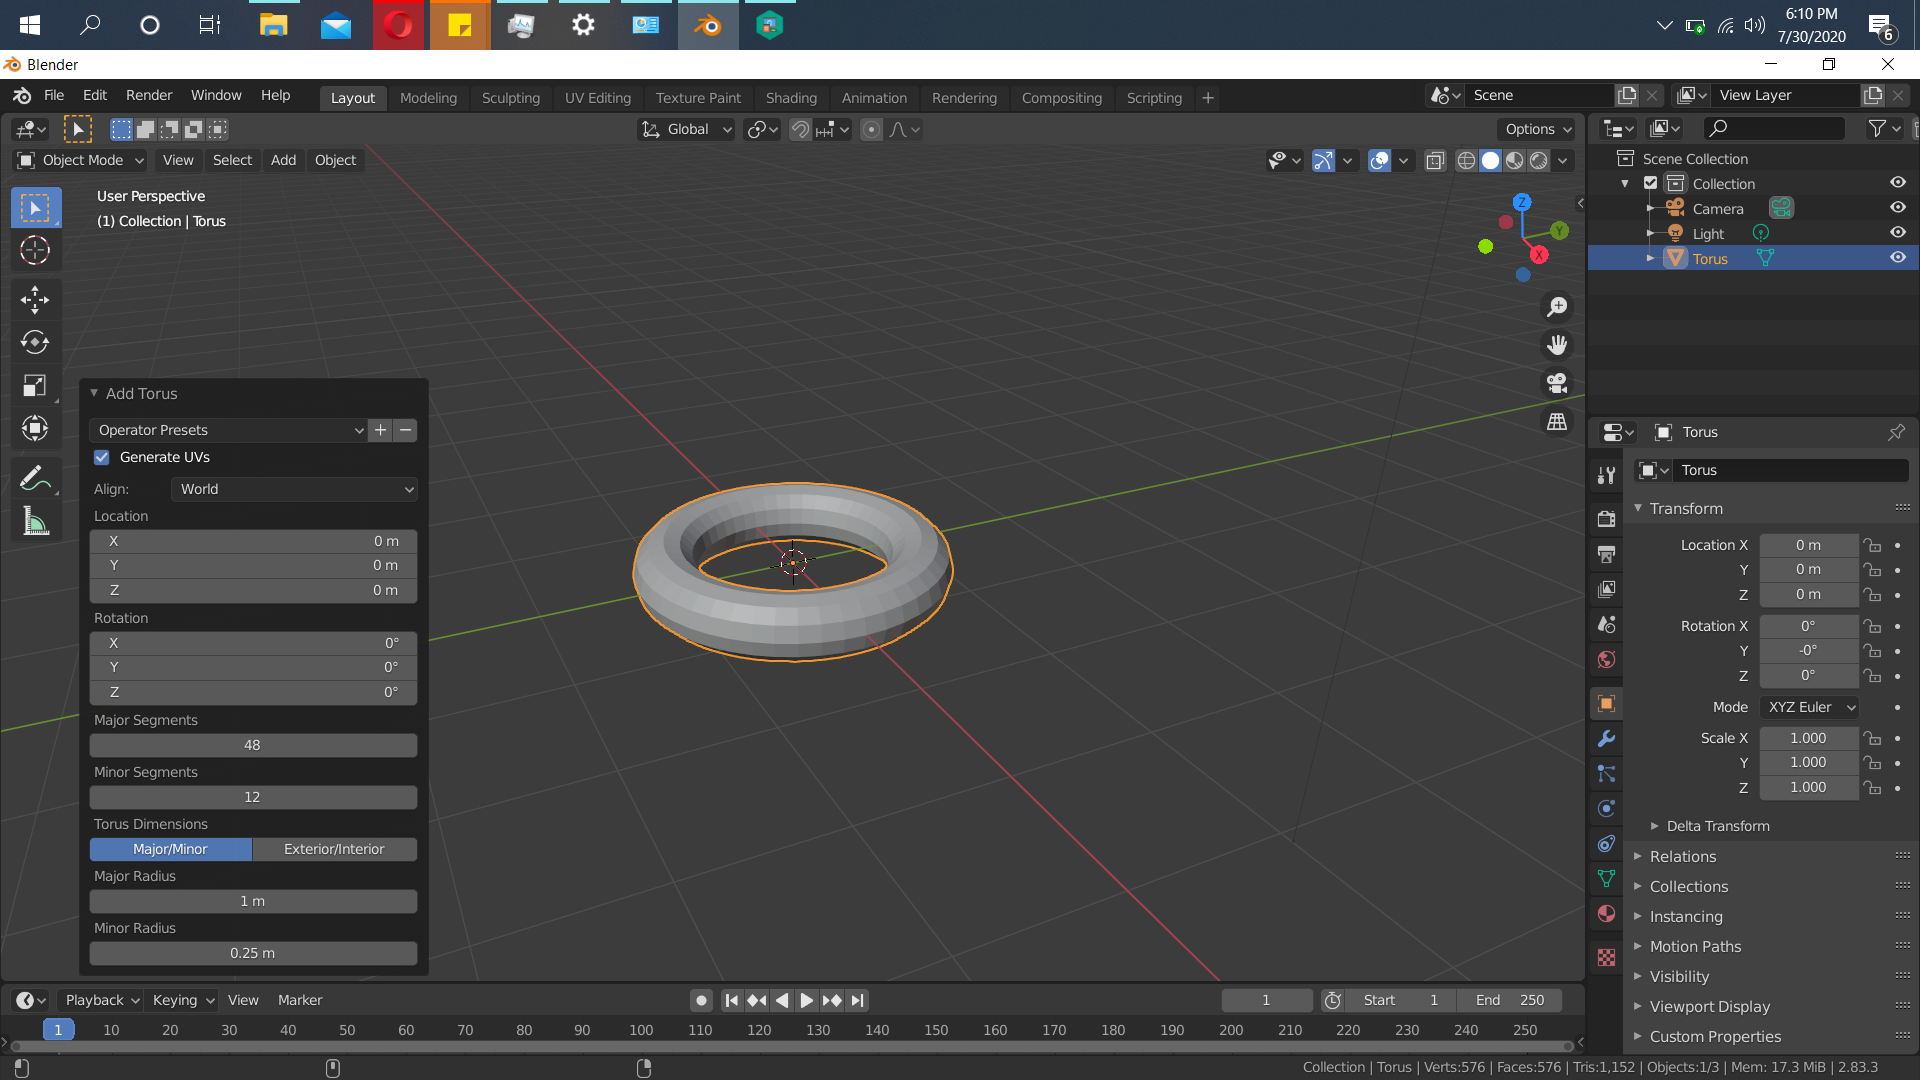The image size is (1920, 1080).
Task: Toggle the Collection exclude checkbox
Action: pos(1651,183)
